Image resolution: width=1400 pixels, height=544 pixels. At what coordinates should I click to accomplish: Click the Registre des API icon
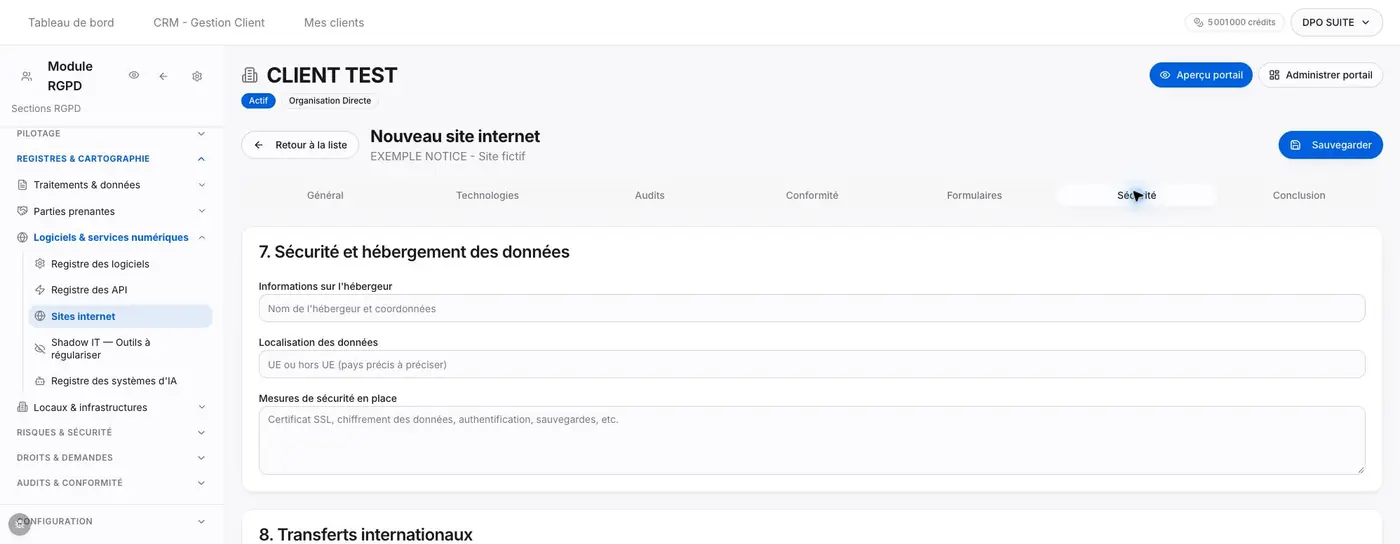[40, 290]
